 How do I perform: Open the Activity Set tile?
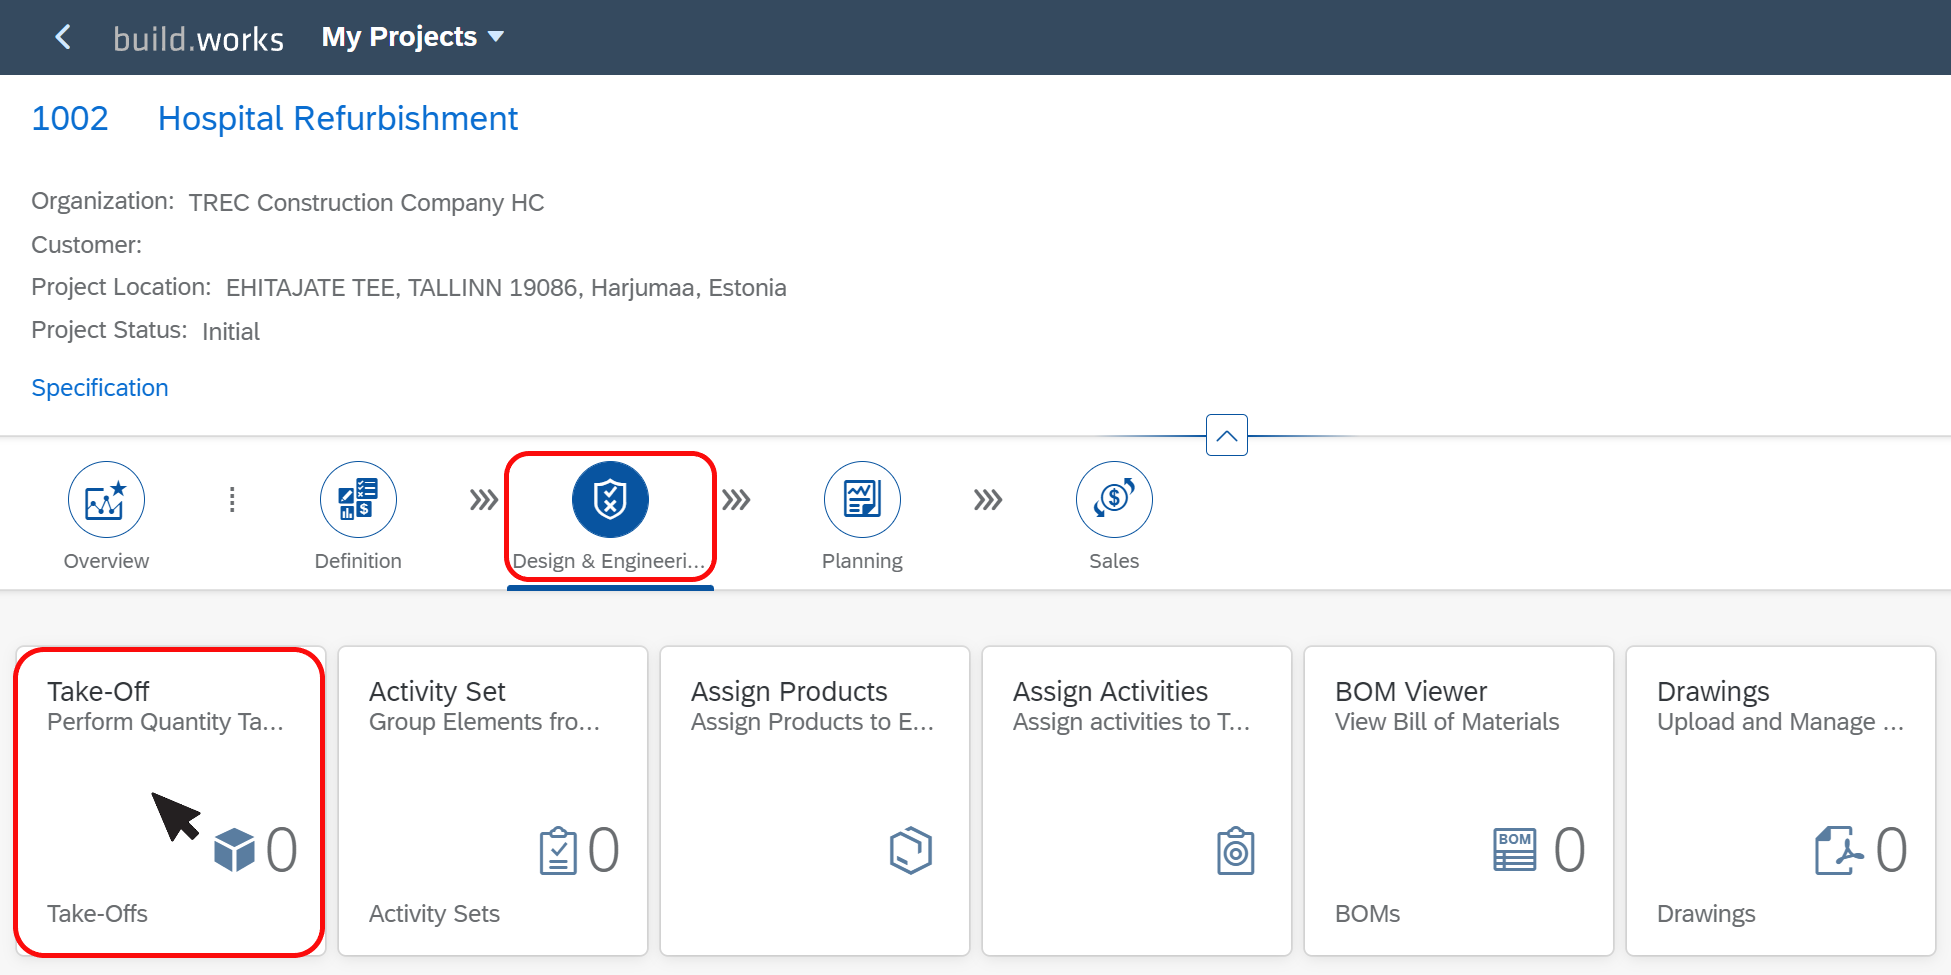(493, 801)
